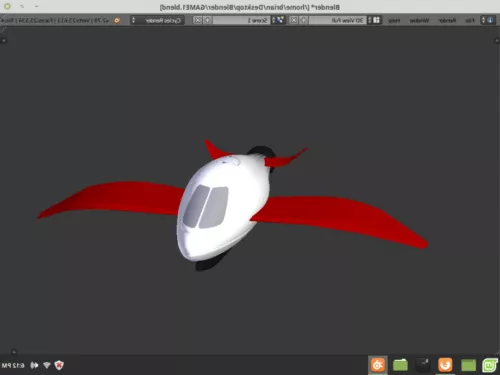Open the Help menu
This screenshot has width=500, height=375.
[x=394, y=21]
